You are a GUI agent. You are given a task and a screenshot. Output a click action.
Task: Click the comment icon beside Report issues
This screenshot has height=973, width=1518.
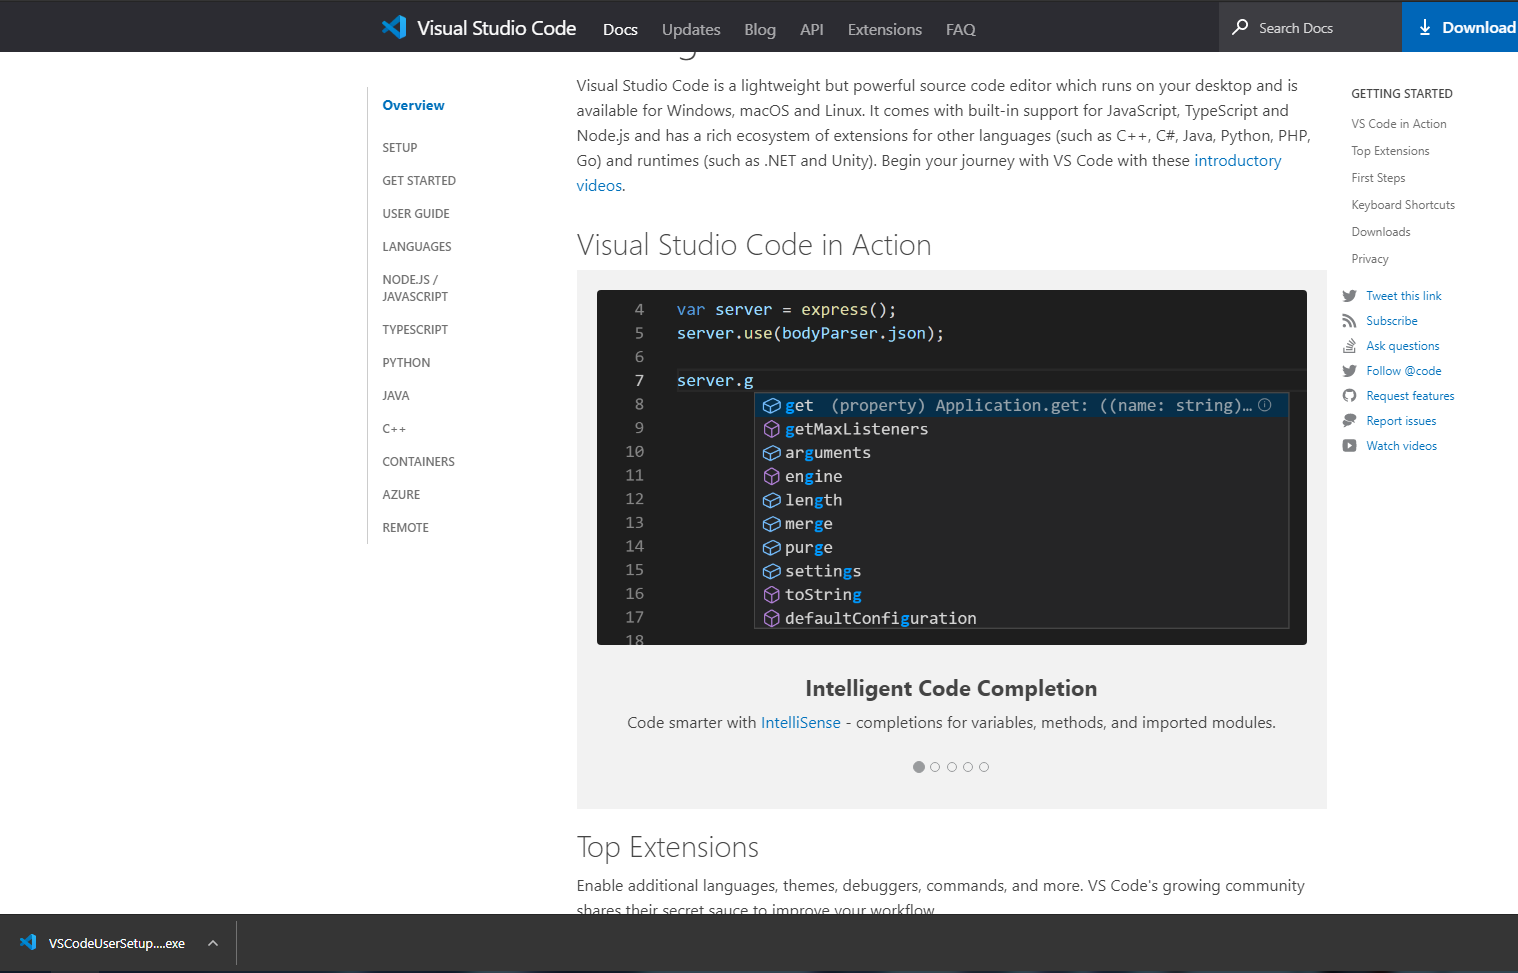click(x=1349, y=421)
